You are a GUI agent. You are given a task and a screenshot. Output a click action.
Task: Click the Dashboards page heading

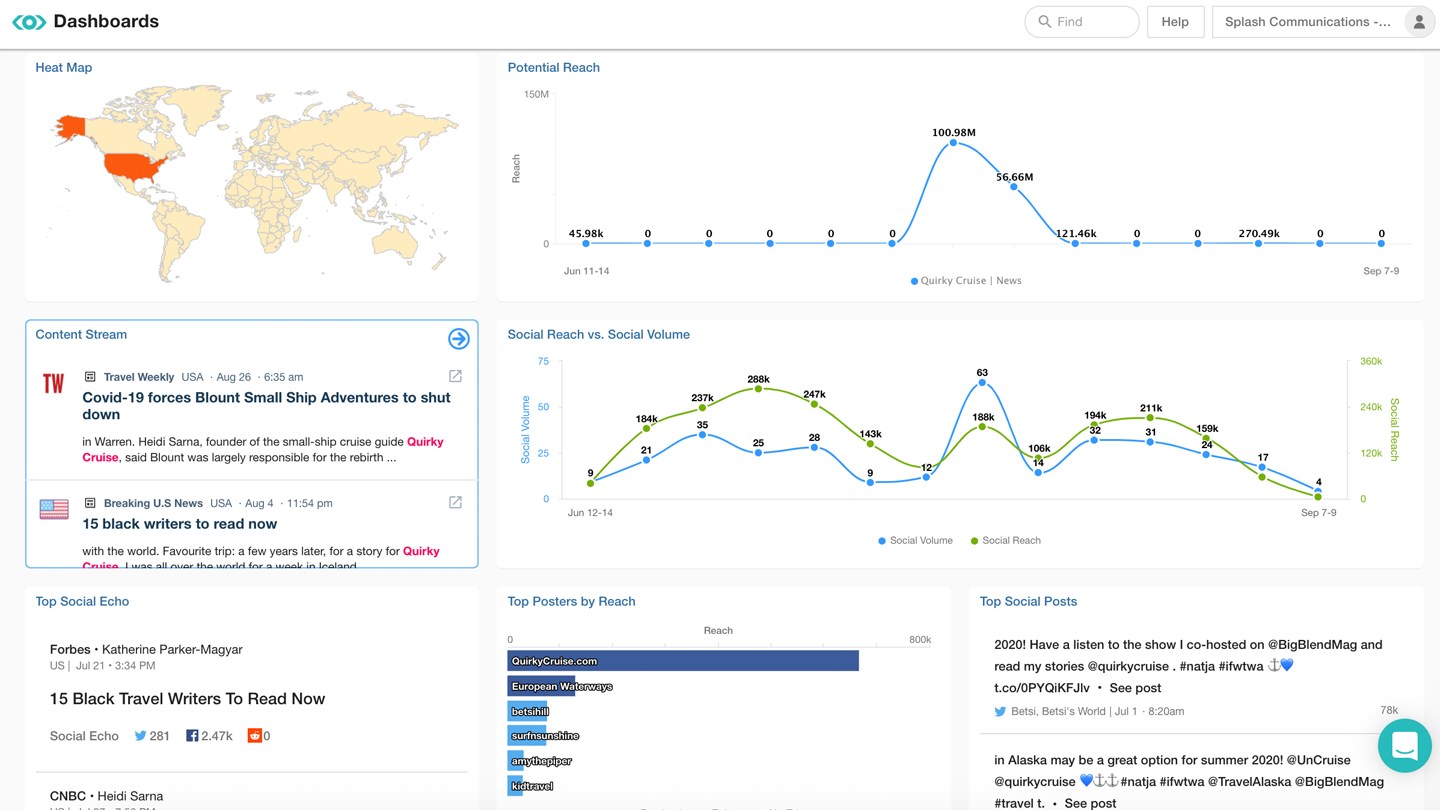coord(106,22)
